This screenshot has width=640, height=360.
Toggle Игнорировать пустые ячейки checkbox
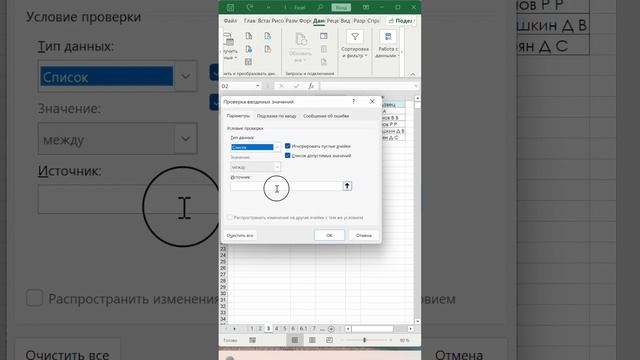[288, 146]
